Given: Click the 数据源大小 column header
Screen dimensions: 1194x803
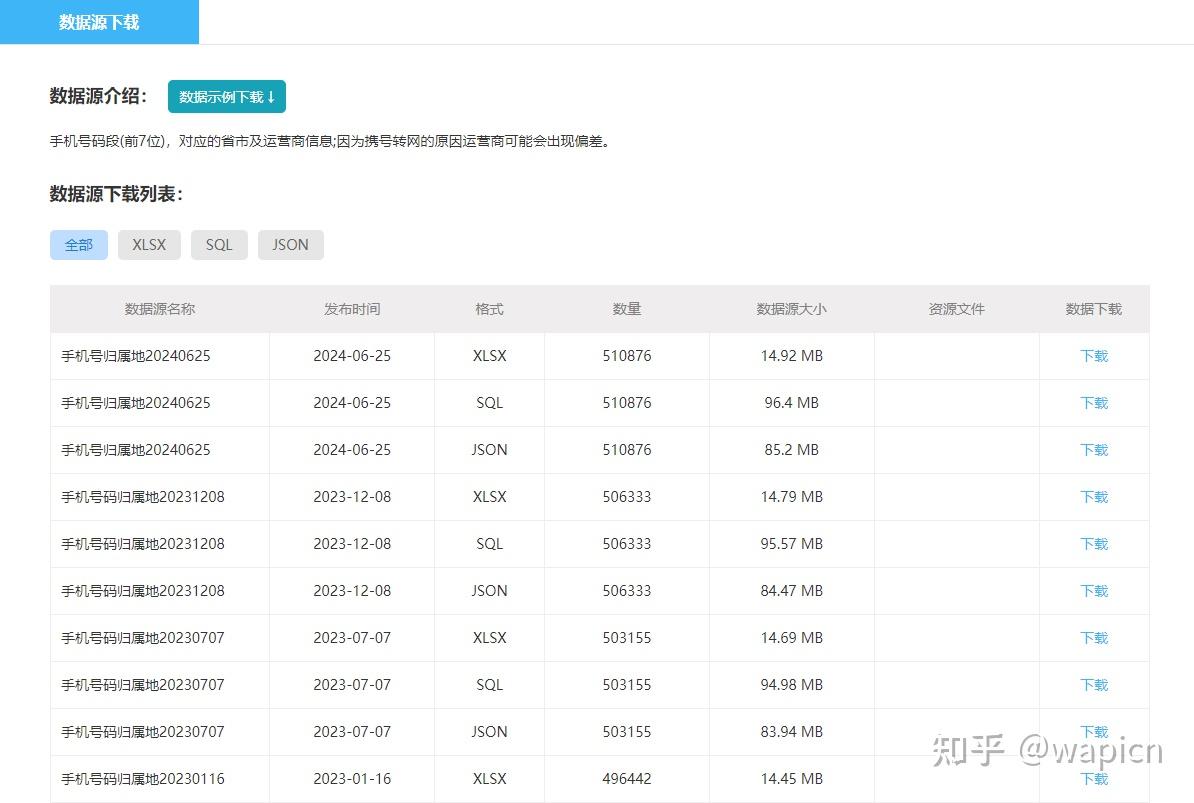Looking at the screenshot, I should [791, 309].
